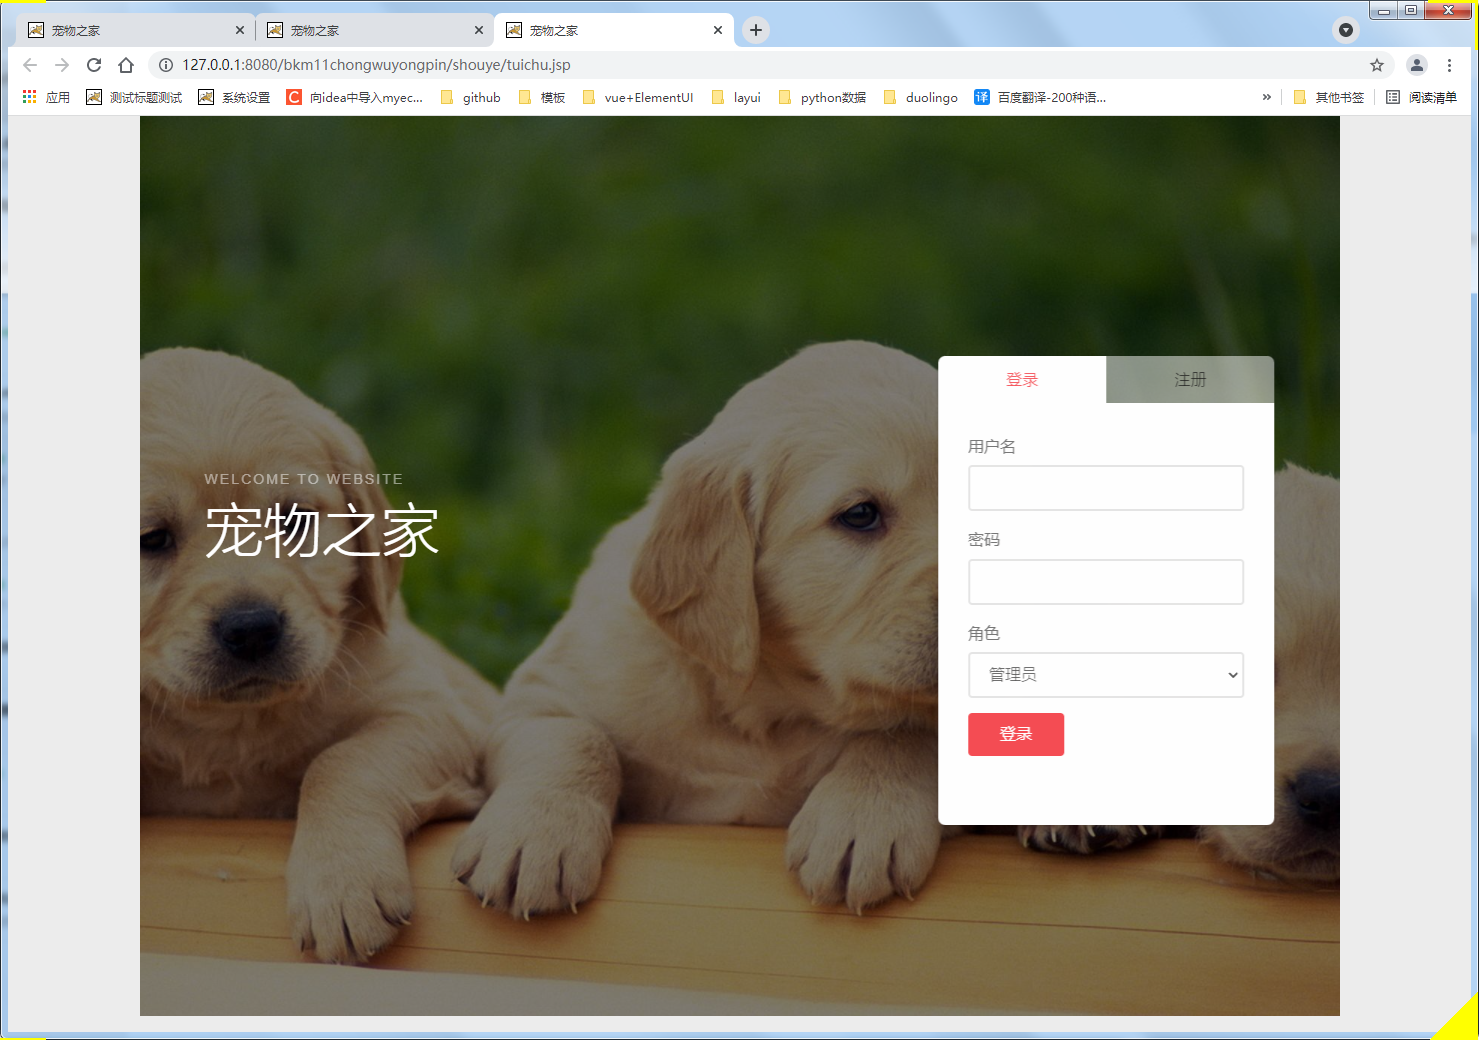Click the offline indicator icon near the tabs
Screen dimensions: 1479x1040
(x=1345, y=30)
